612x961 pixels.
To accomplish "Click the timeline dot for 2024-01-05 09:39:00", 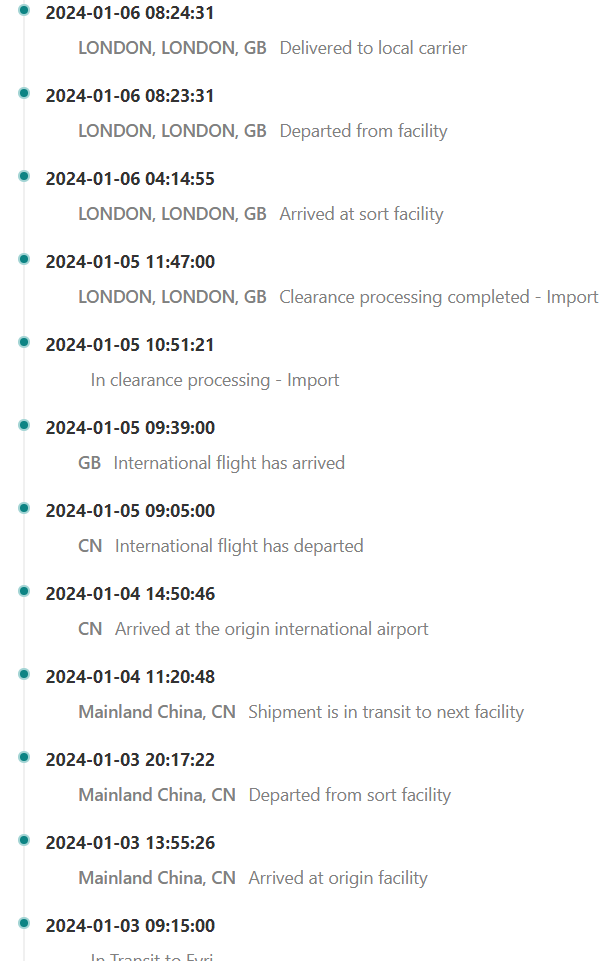I will coord(24,425).
